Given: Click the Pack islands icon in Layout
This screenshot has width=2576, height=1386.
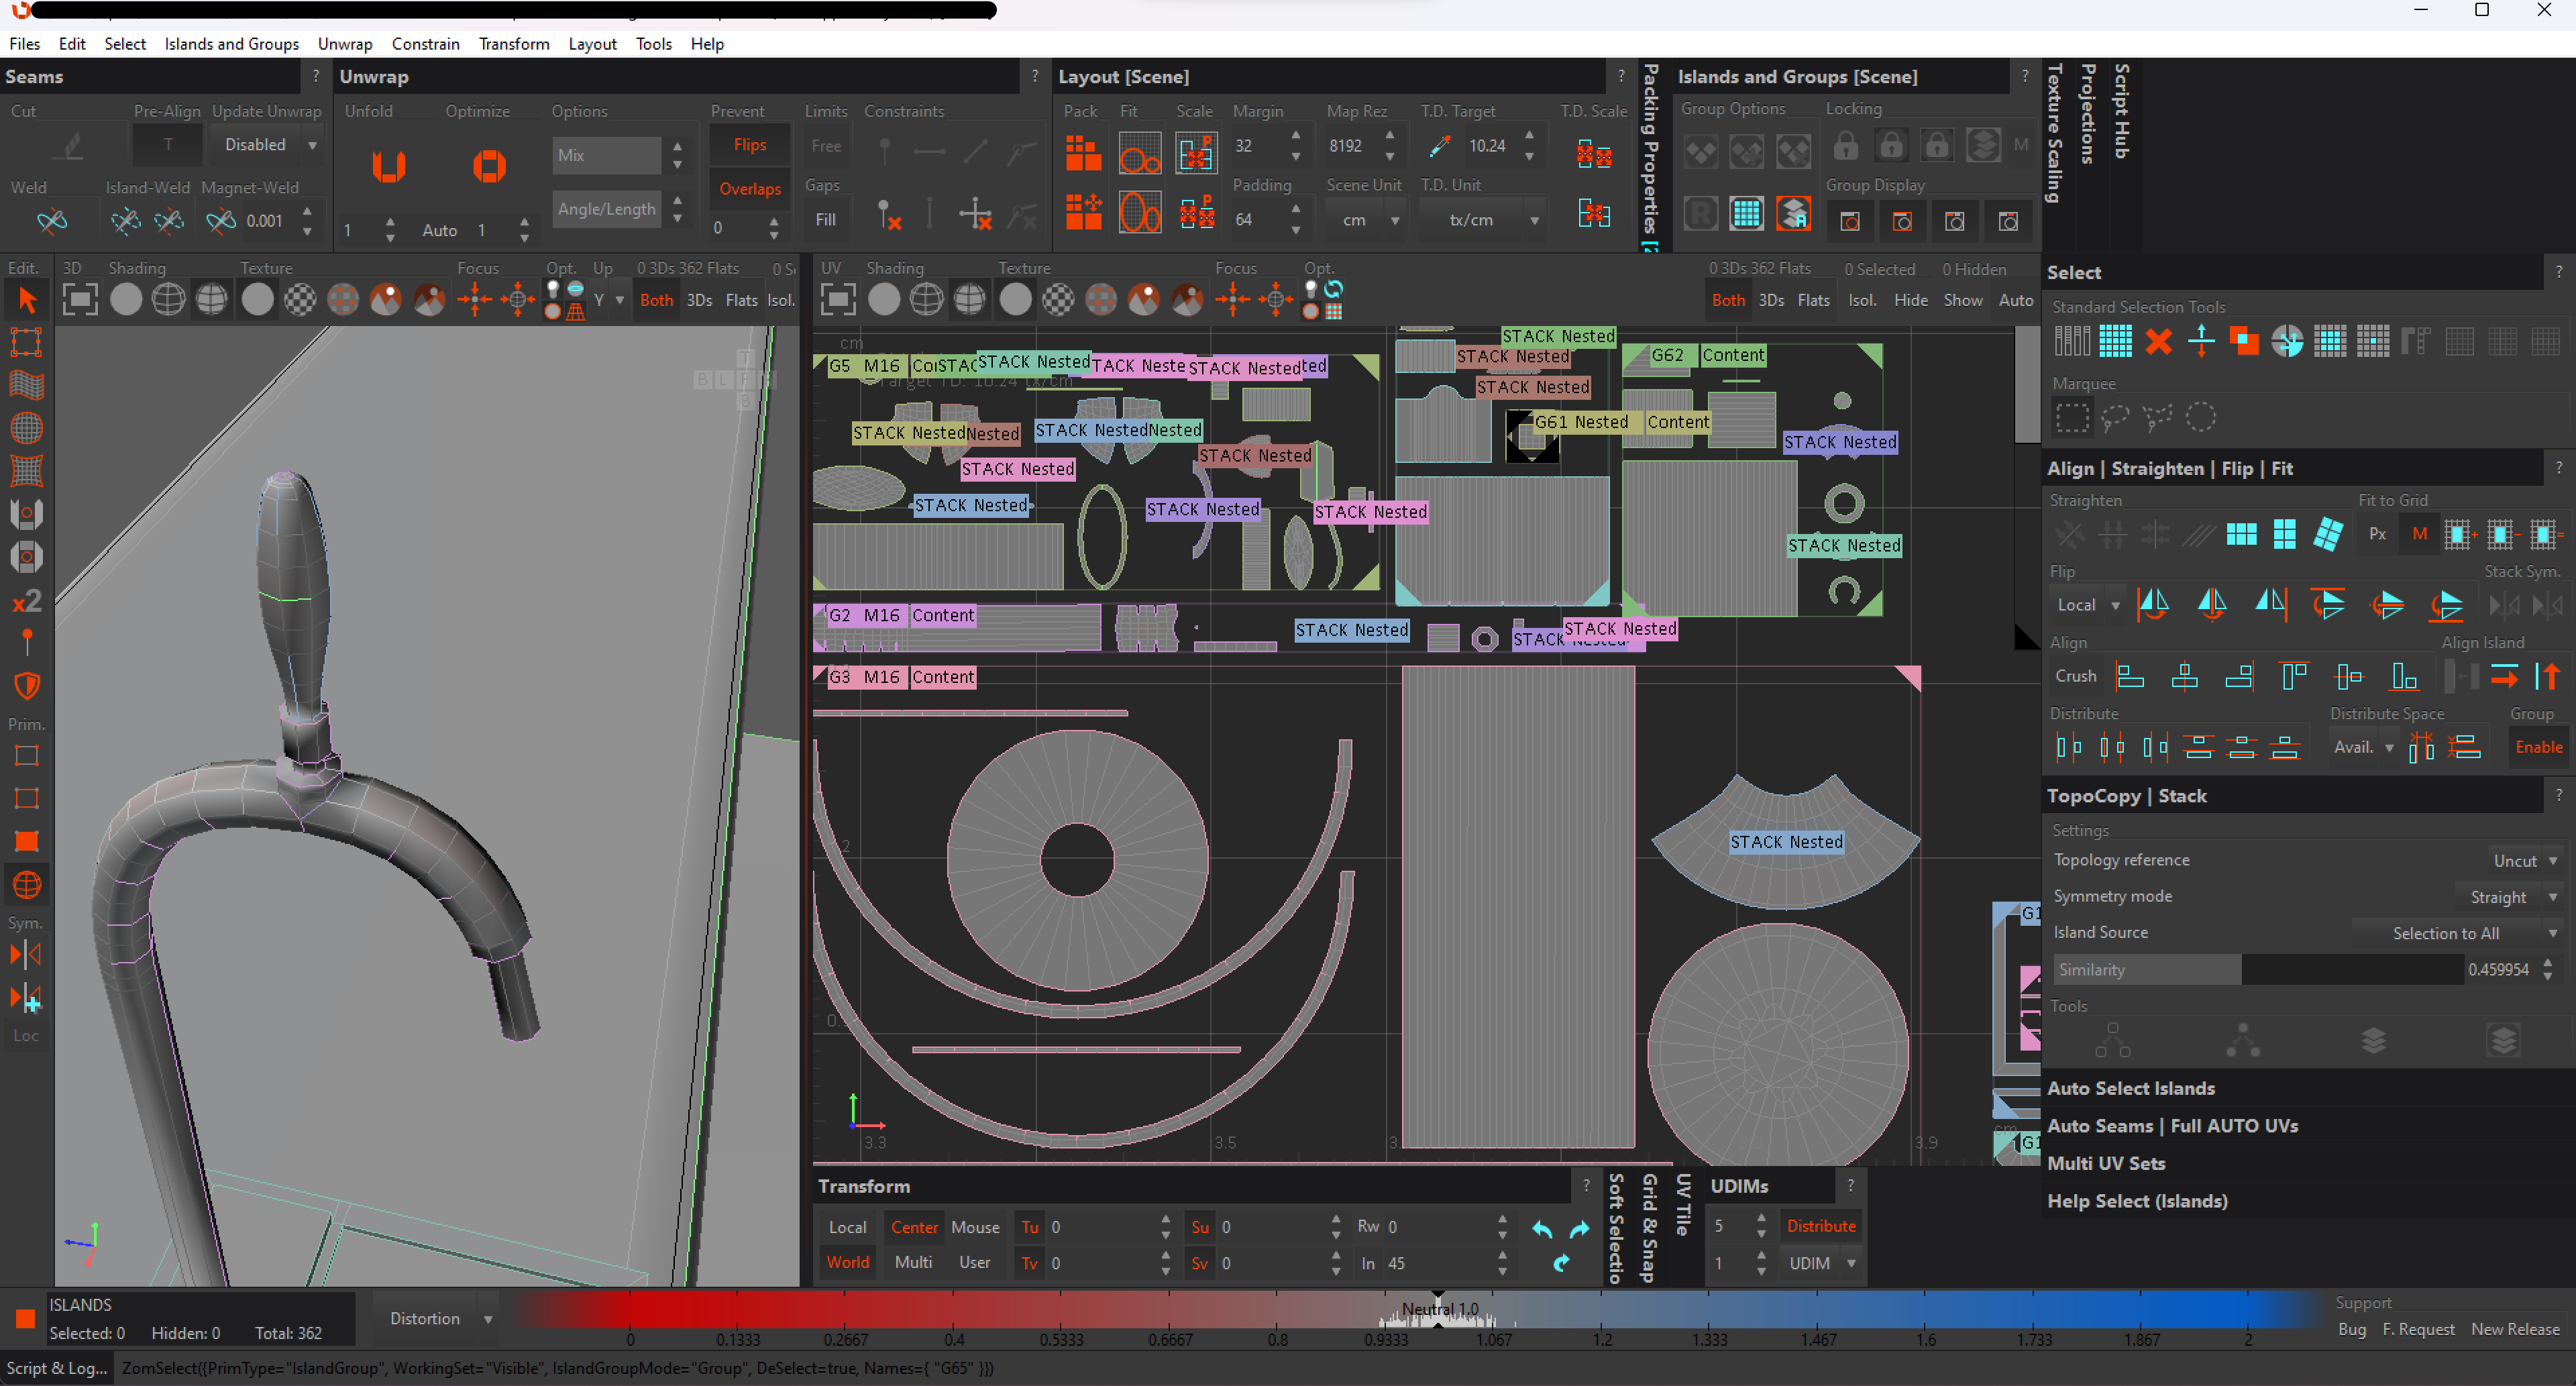Looking at the screenshot, I should point(1082,154).
